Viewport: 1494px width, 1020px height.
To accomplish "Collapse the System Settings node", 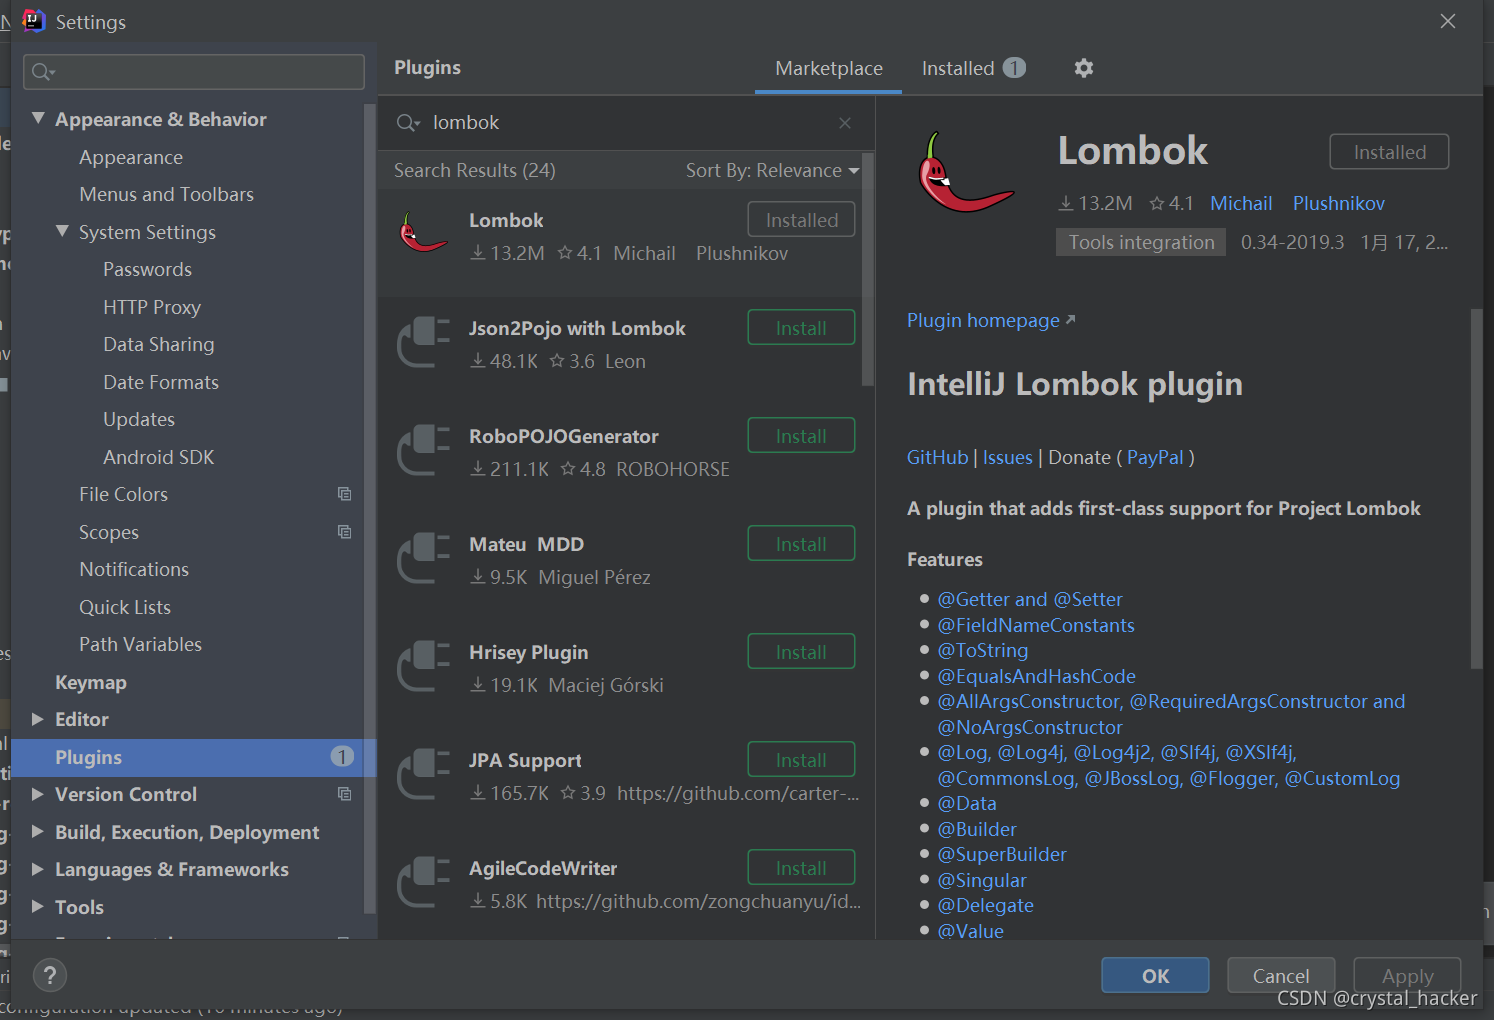I will pyautogui.click(x=62, y=231).
